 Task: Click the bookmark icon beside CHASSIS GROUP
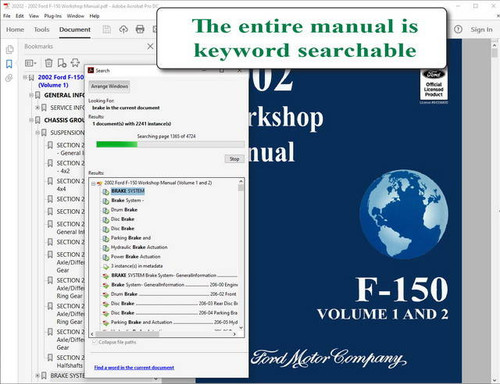pos(38,120)
